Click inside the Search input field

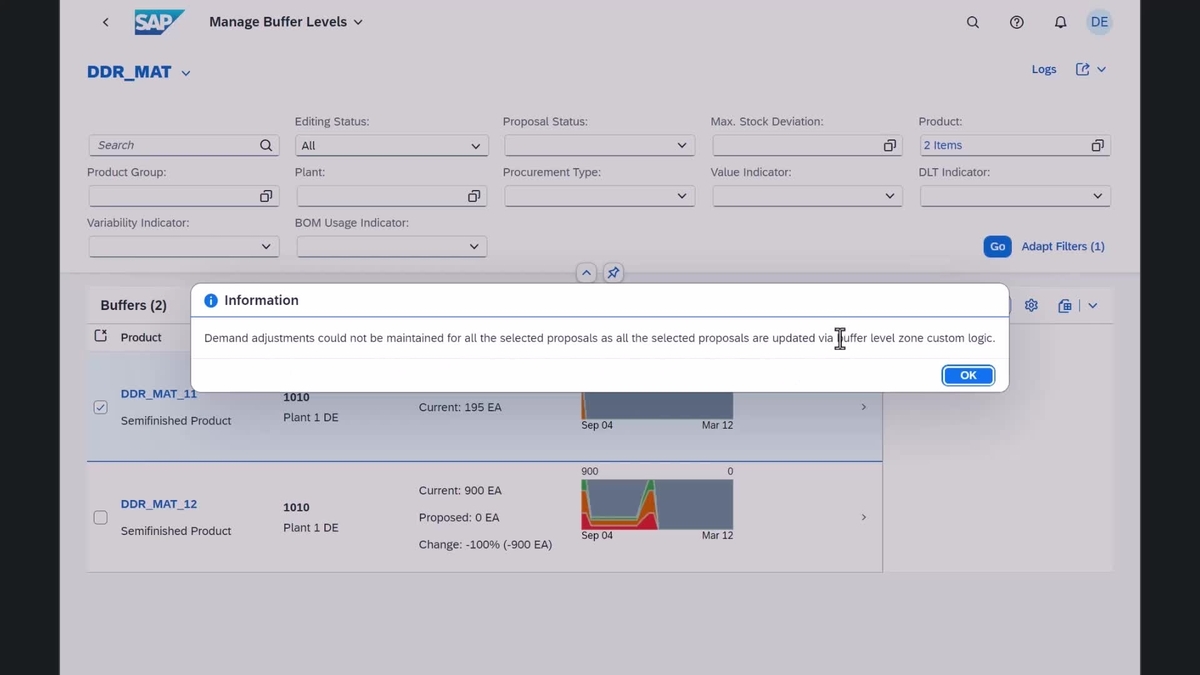coord(170,145)
